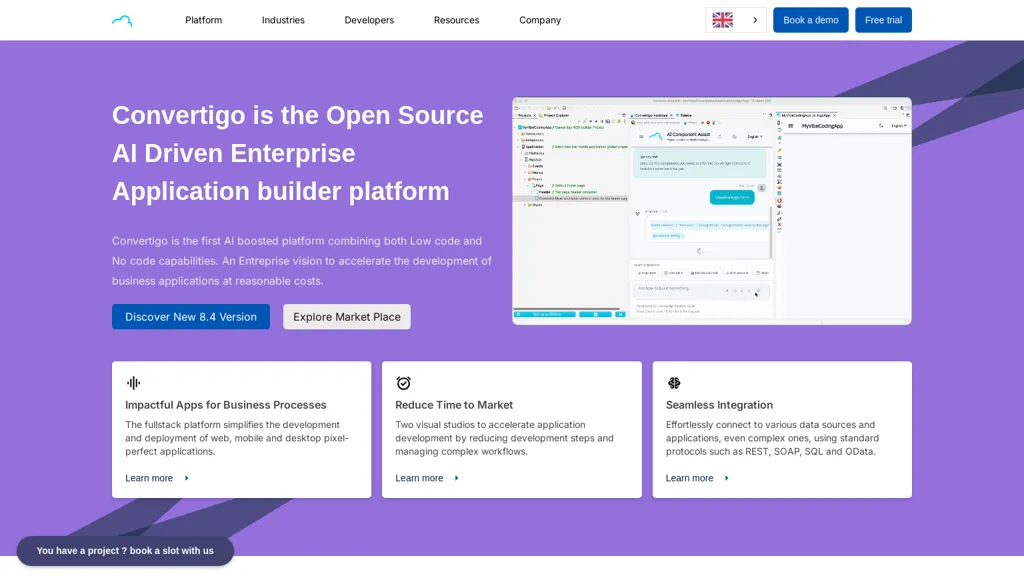Viewport: 1024px width, 576px height.
Task: Click Learn more under Reduce Time to Market
Action: tap(419, 478)
